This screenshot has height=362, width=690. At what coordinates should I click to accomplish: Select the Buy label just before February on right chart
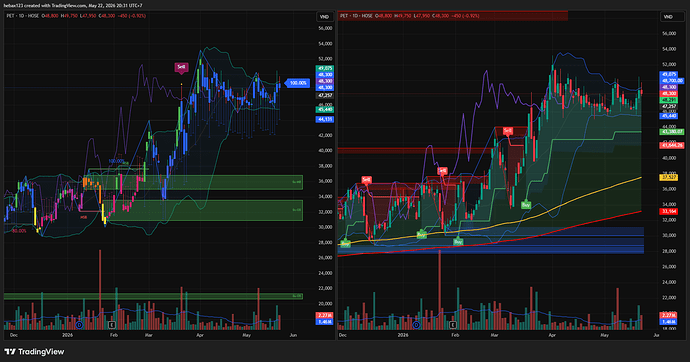click(458, 241)
